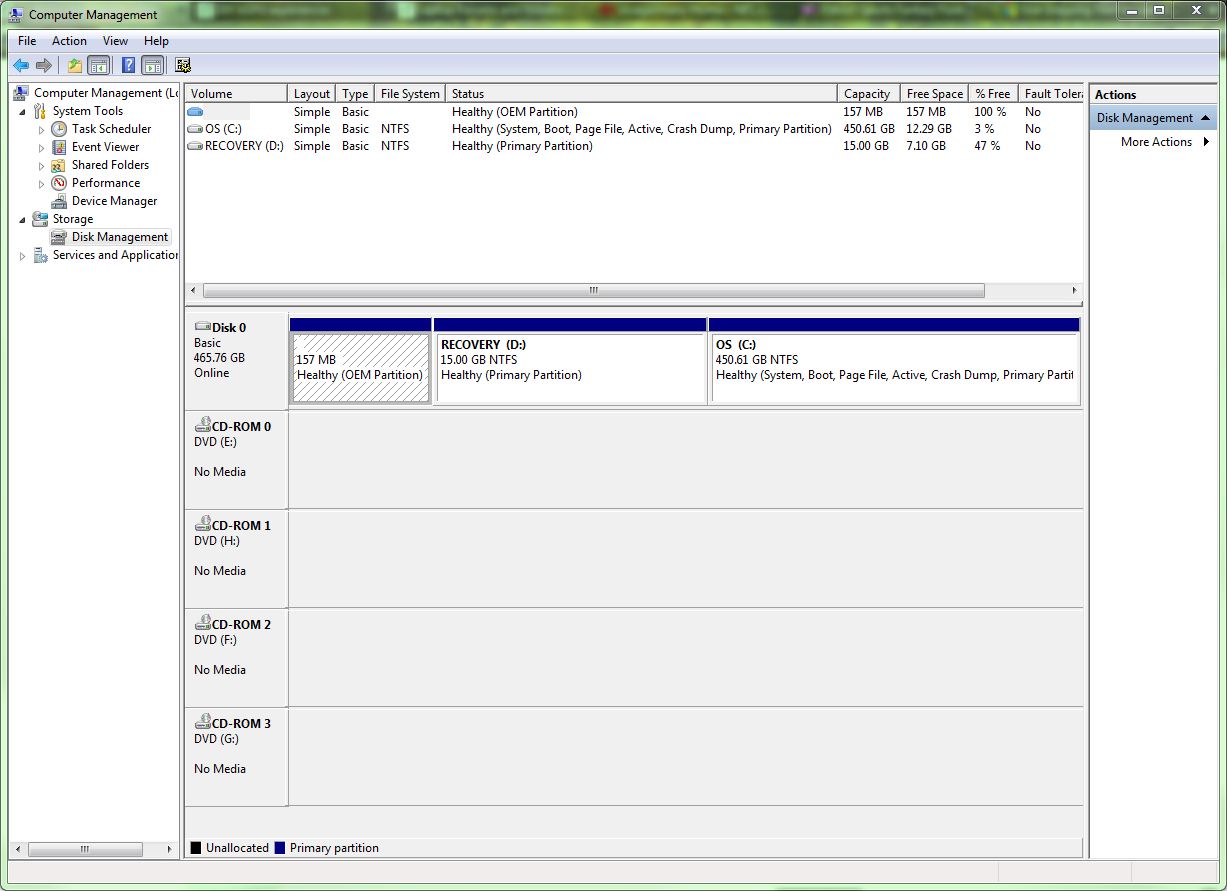Expand Services and Applications node

[23, 256]
